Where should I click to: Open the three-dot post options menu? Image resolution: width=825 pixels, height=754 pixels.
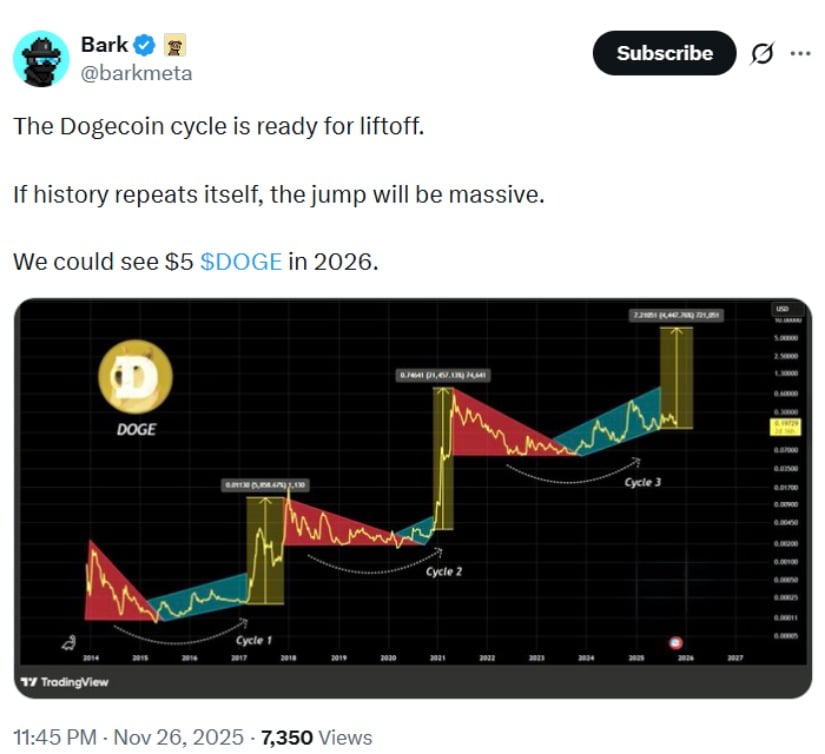800,55
